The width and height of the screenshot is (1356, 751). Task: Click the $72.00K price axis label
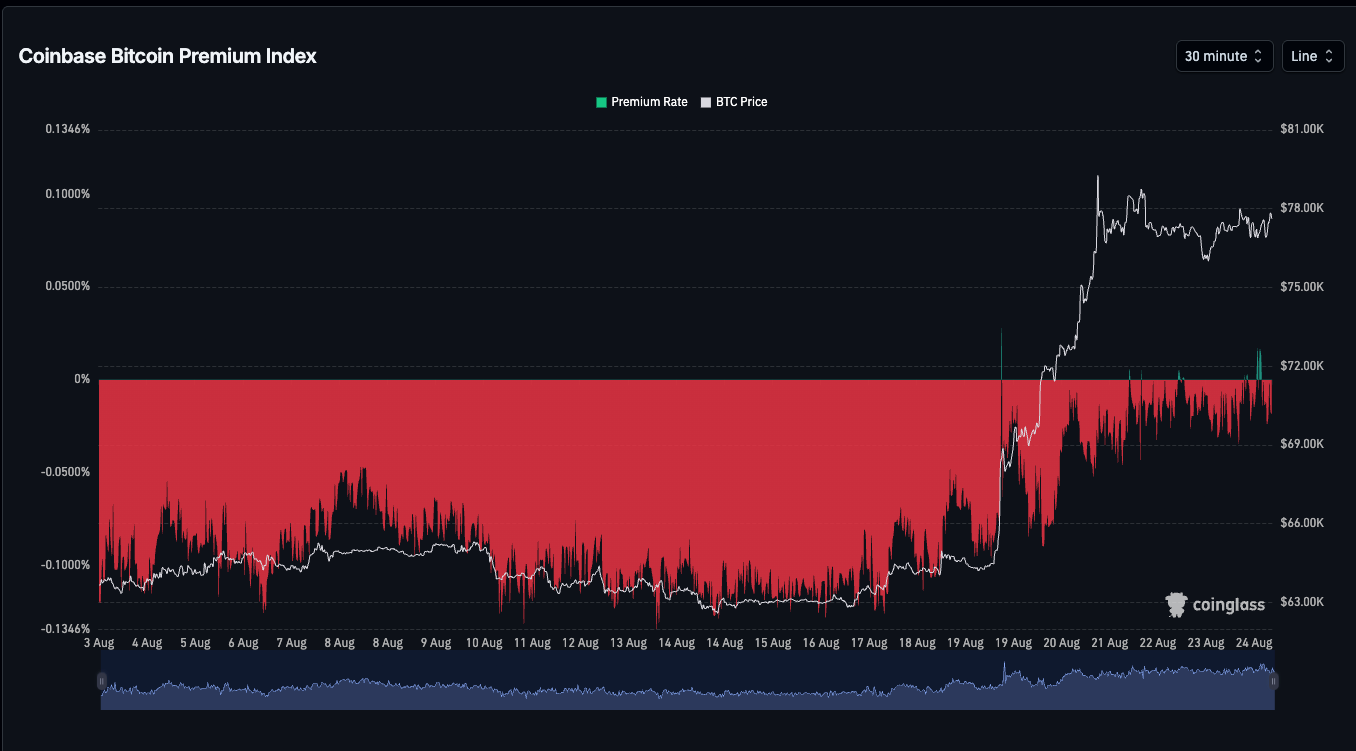[x=1302, y=366]
